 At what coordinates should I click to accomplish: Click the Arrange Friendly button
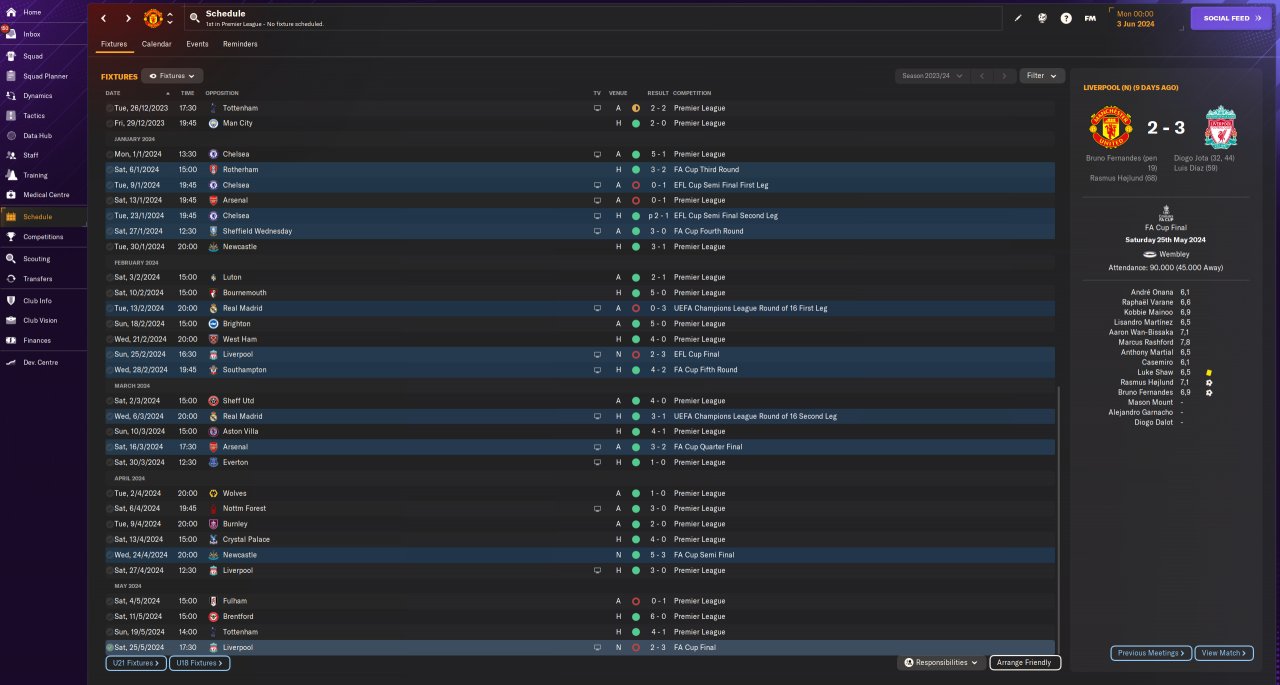click(x=1025, y=662)
